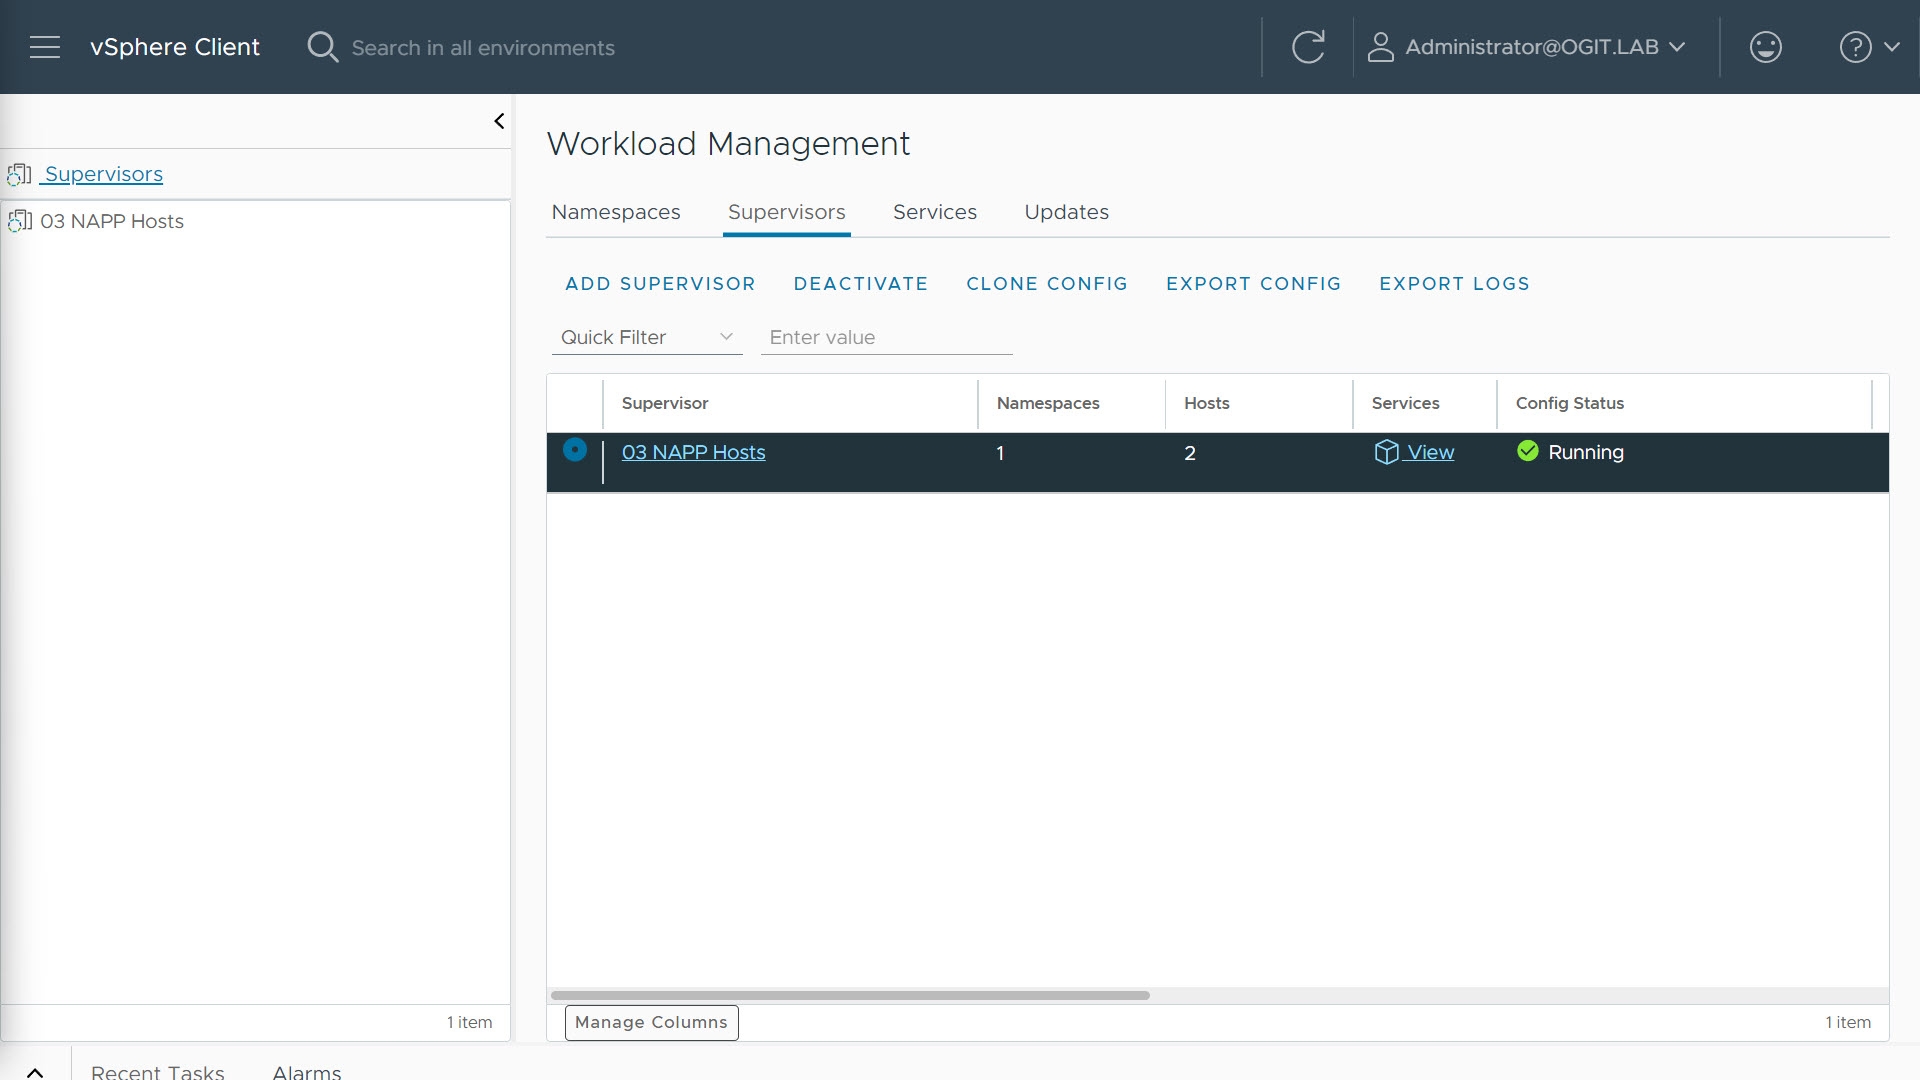Image resolution: width=1920 pixels, height=1080 pixels.
Task: Open the hamburger navigation menu
Action: coord(45,47)
